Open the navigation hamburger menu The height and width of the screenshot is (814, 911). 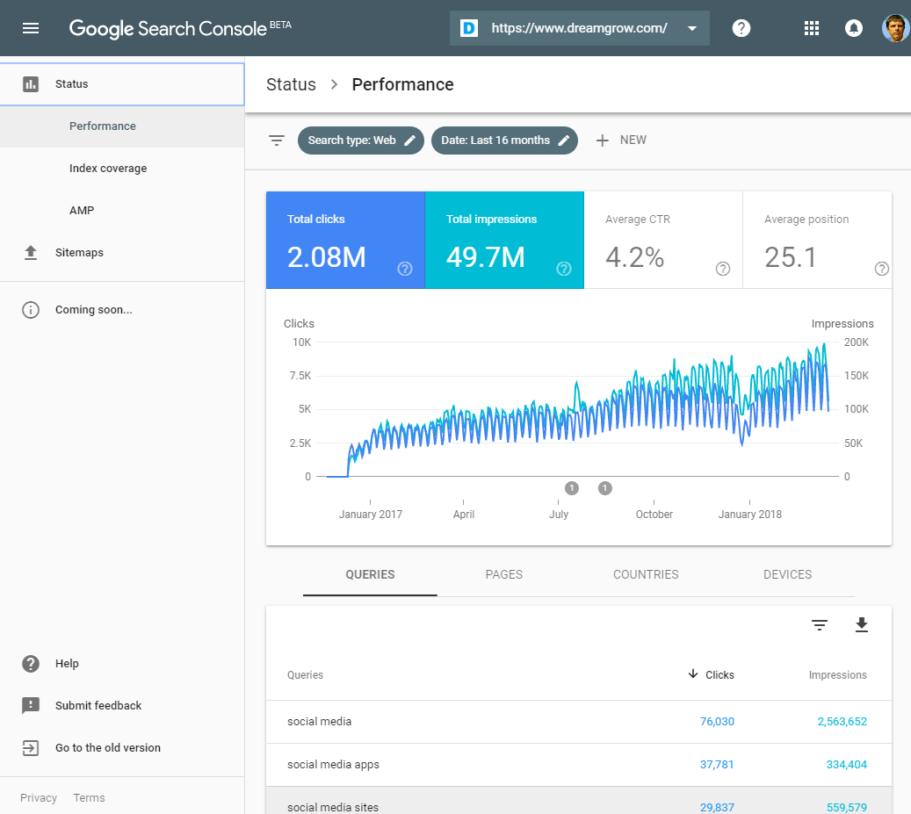click(x=29, y=28)
